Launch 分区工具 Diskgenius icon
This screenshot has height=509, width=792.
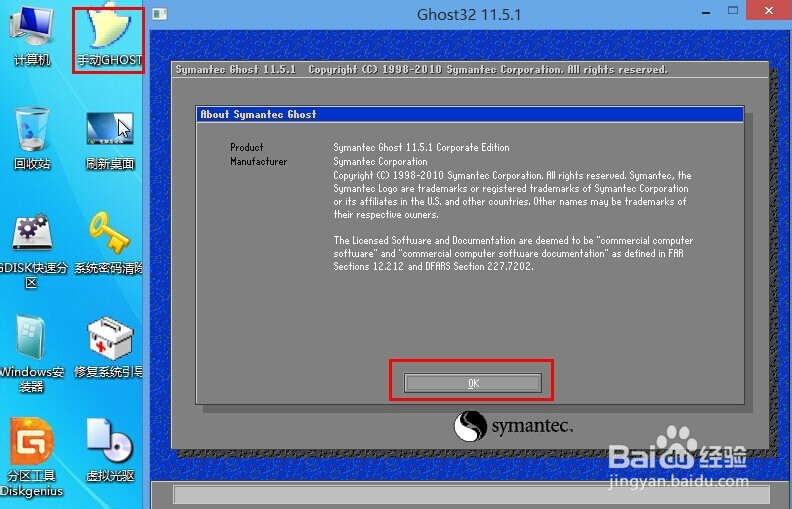coord(32,457)
